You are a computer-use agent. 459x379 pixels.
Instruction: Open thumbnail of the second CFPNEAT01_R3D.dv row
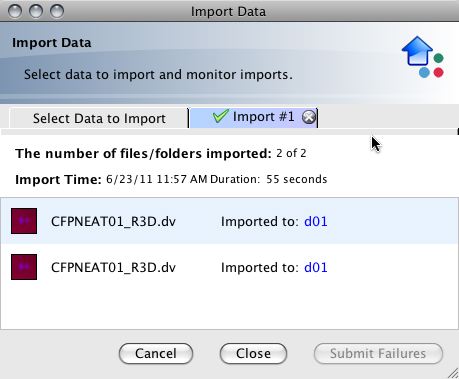click(x=24, y=267)
